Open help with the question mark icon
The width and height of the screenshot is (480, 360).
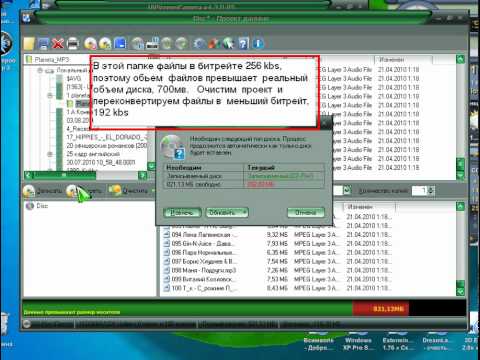pos(243,44)
